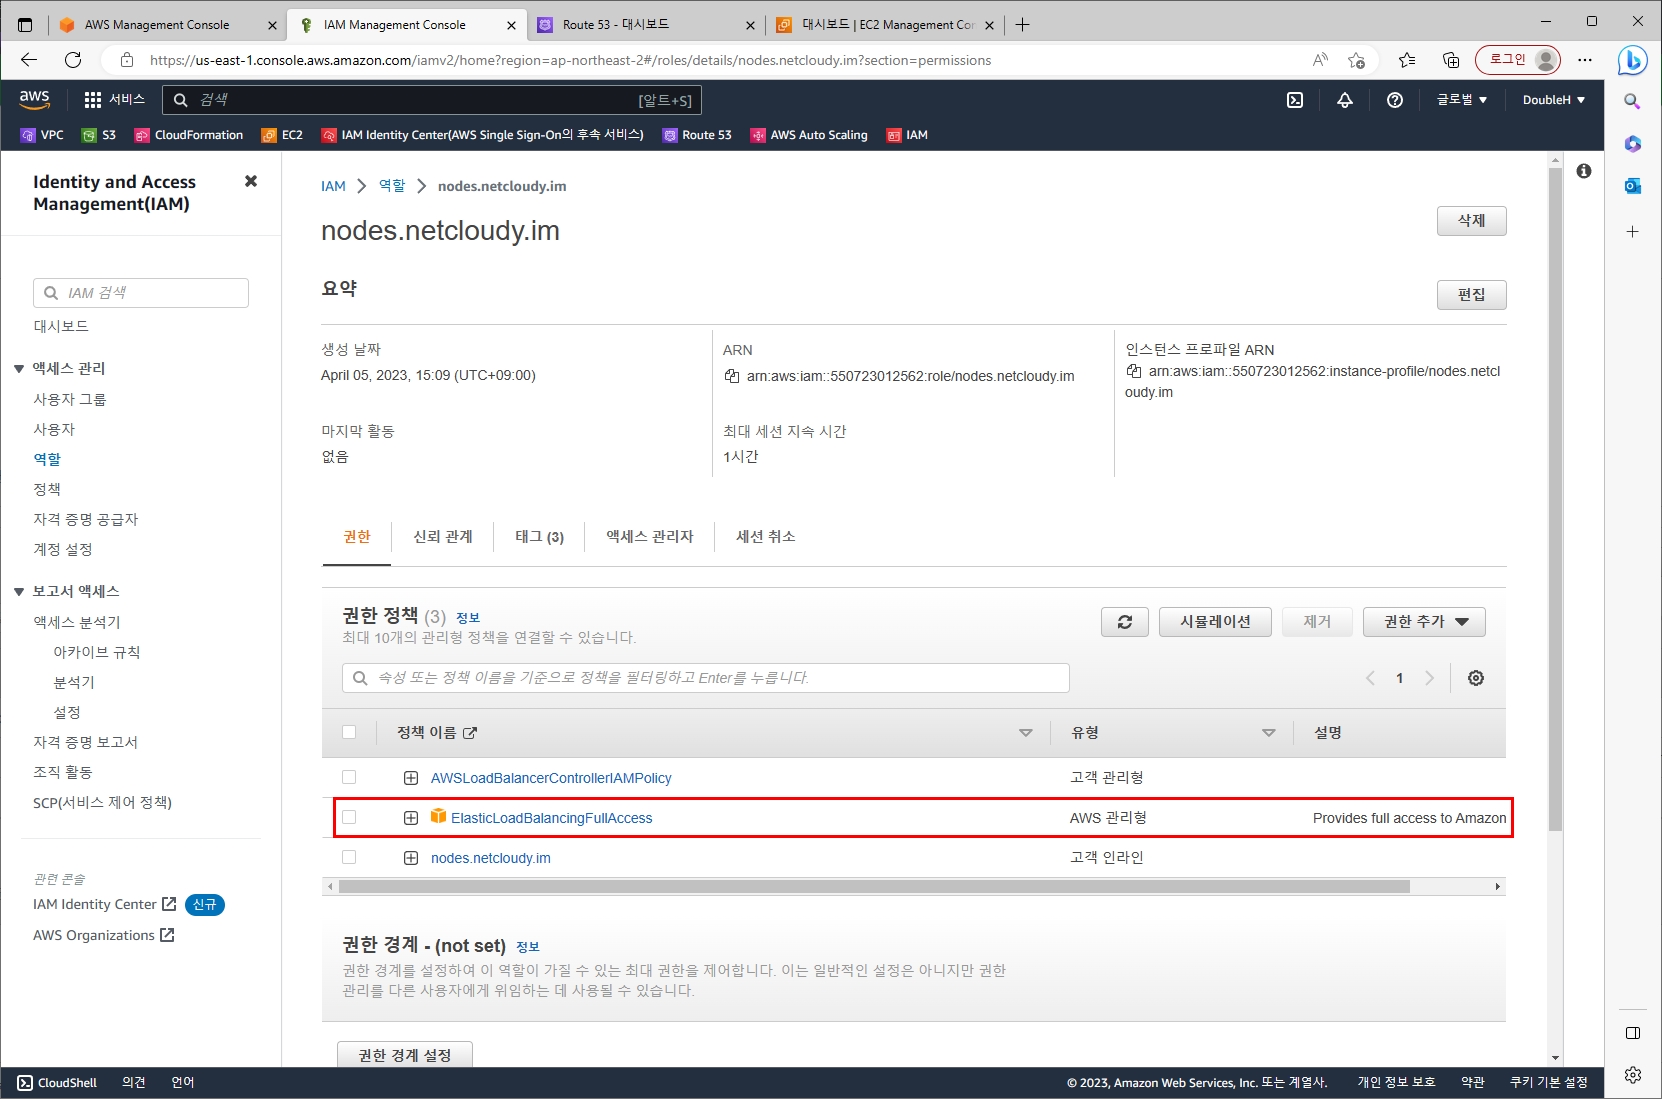
Task: Switch to the 액세스 관리자 tab
Action: coord(650,537)
